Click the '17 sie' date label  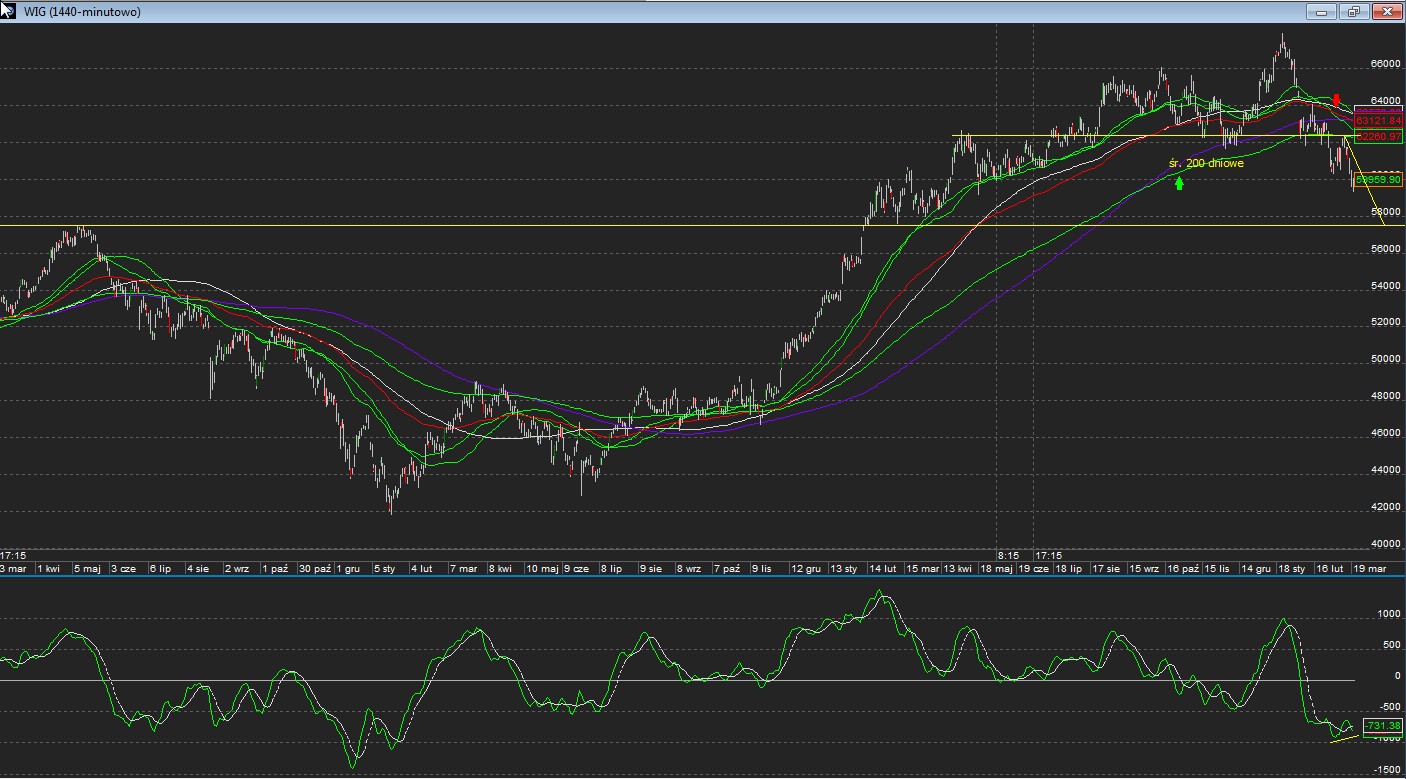pyautogui.click(x=1106, y=568)
